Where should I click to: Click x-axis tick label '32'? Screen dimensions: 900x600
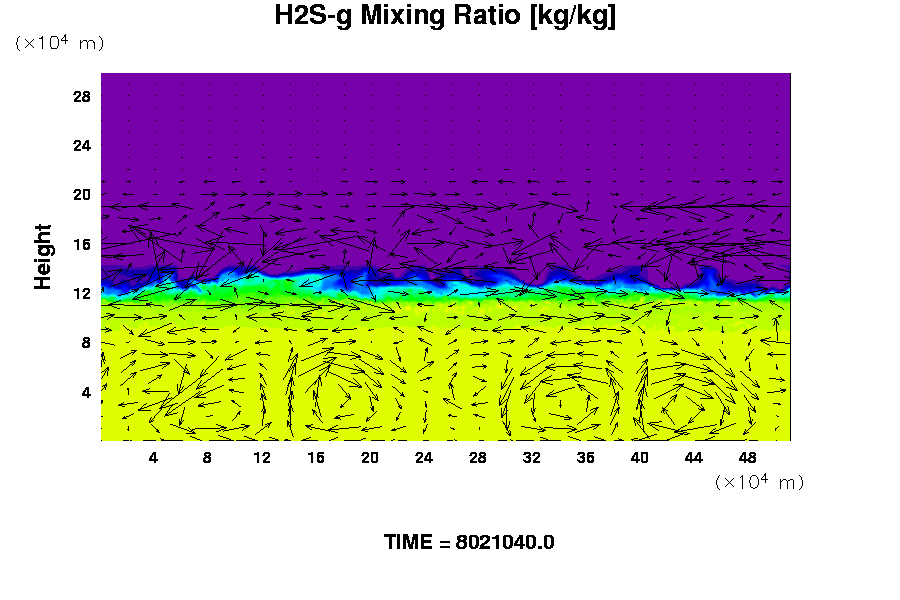pos(532,458)
